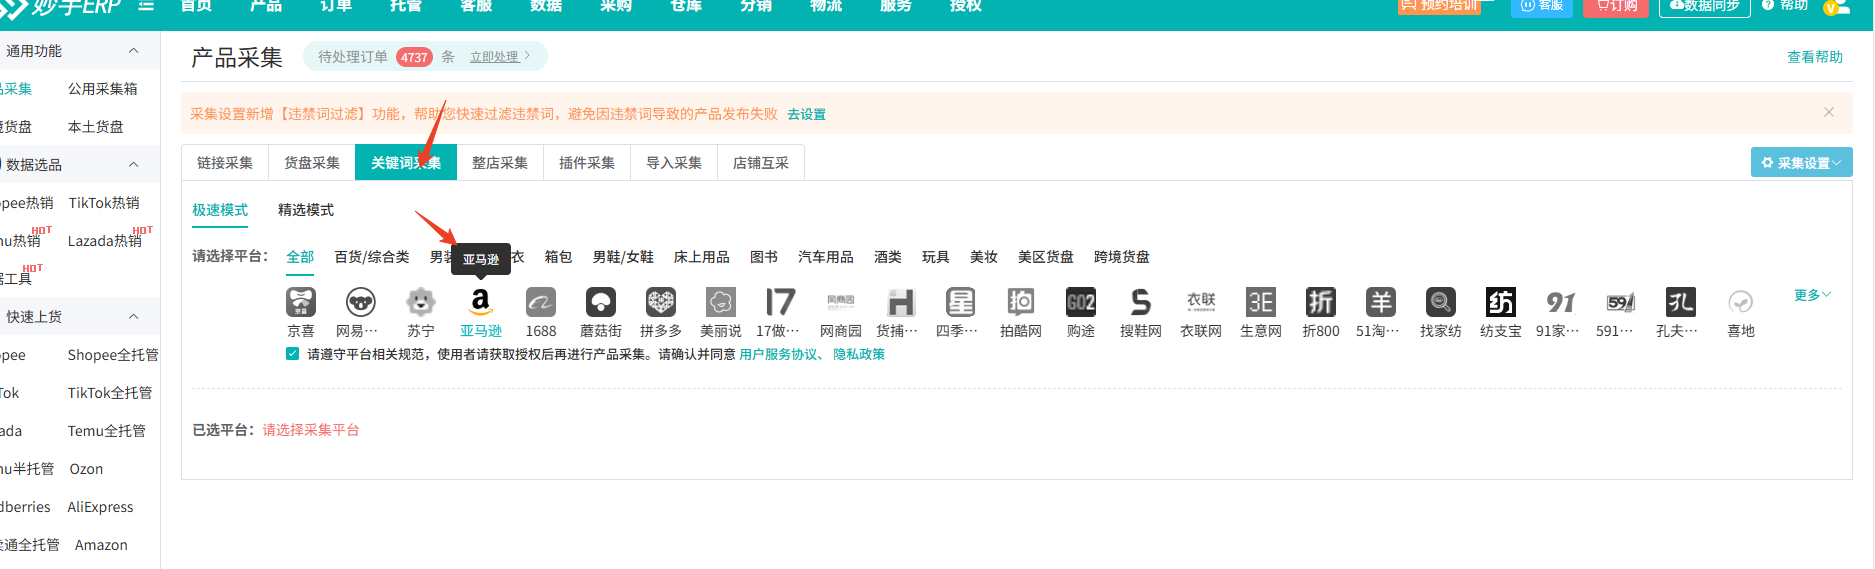Expand the 更多 platforms list
Image resolution: width=1875 pixels, height=569 pixels.
[1812, 295]
